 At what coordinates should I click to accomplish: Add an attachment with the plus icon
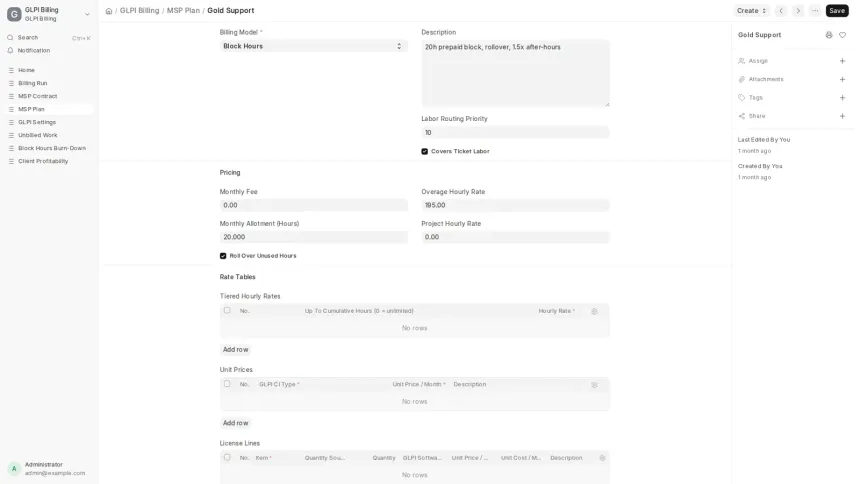click(x=842, y=80)
